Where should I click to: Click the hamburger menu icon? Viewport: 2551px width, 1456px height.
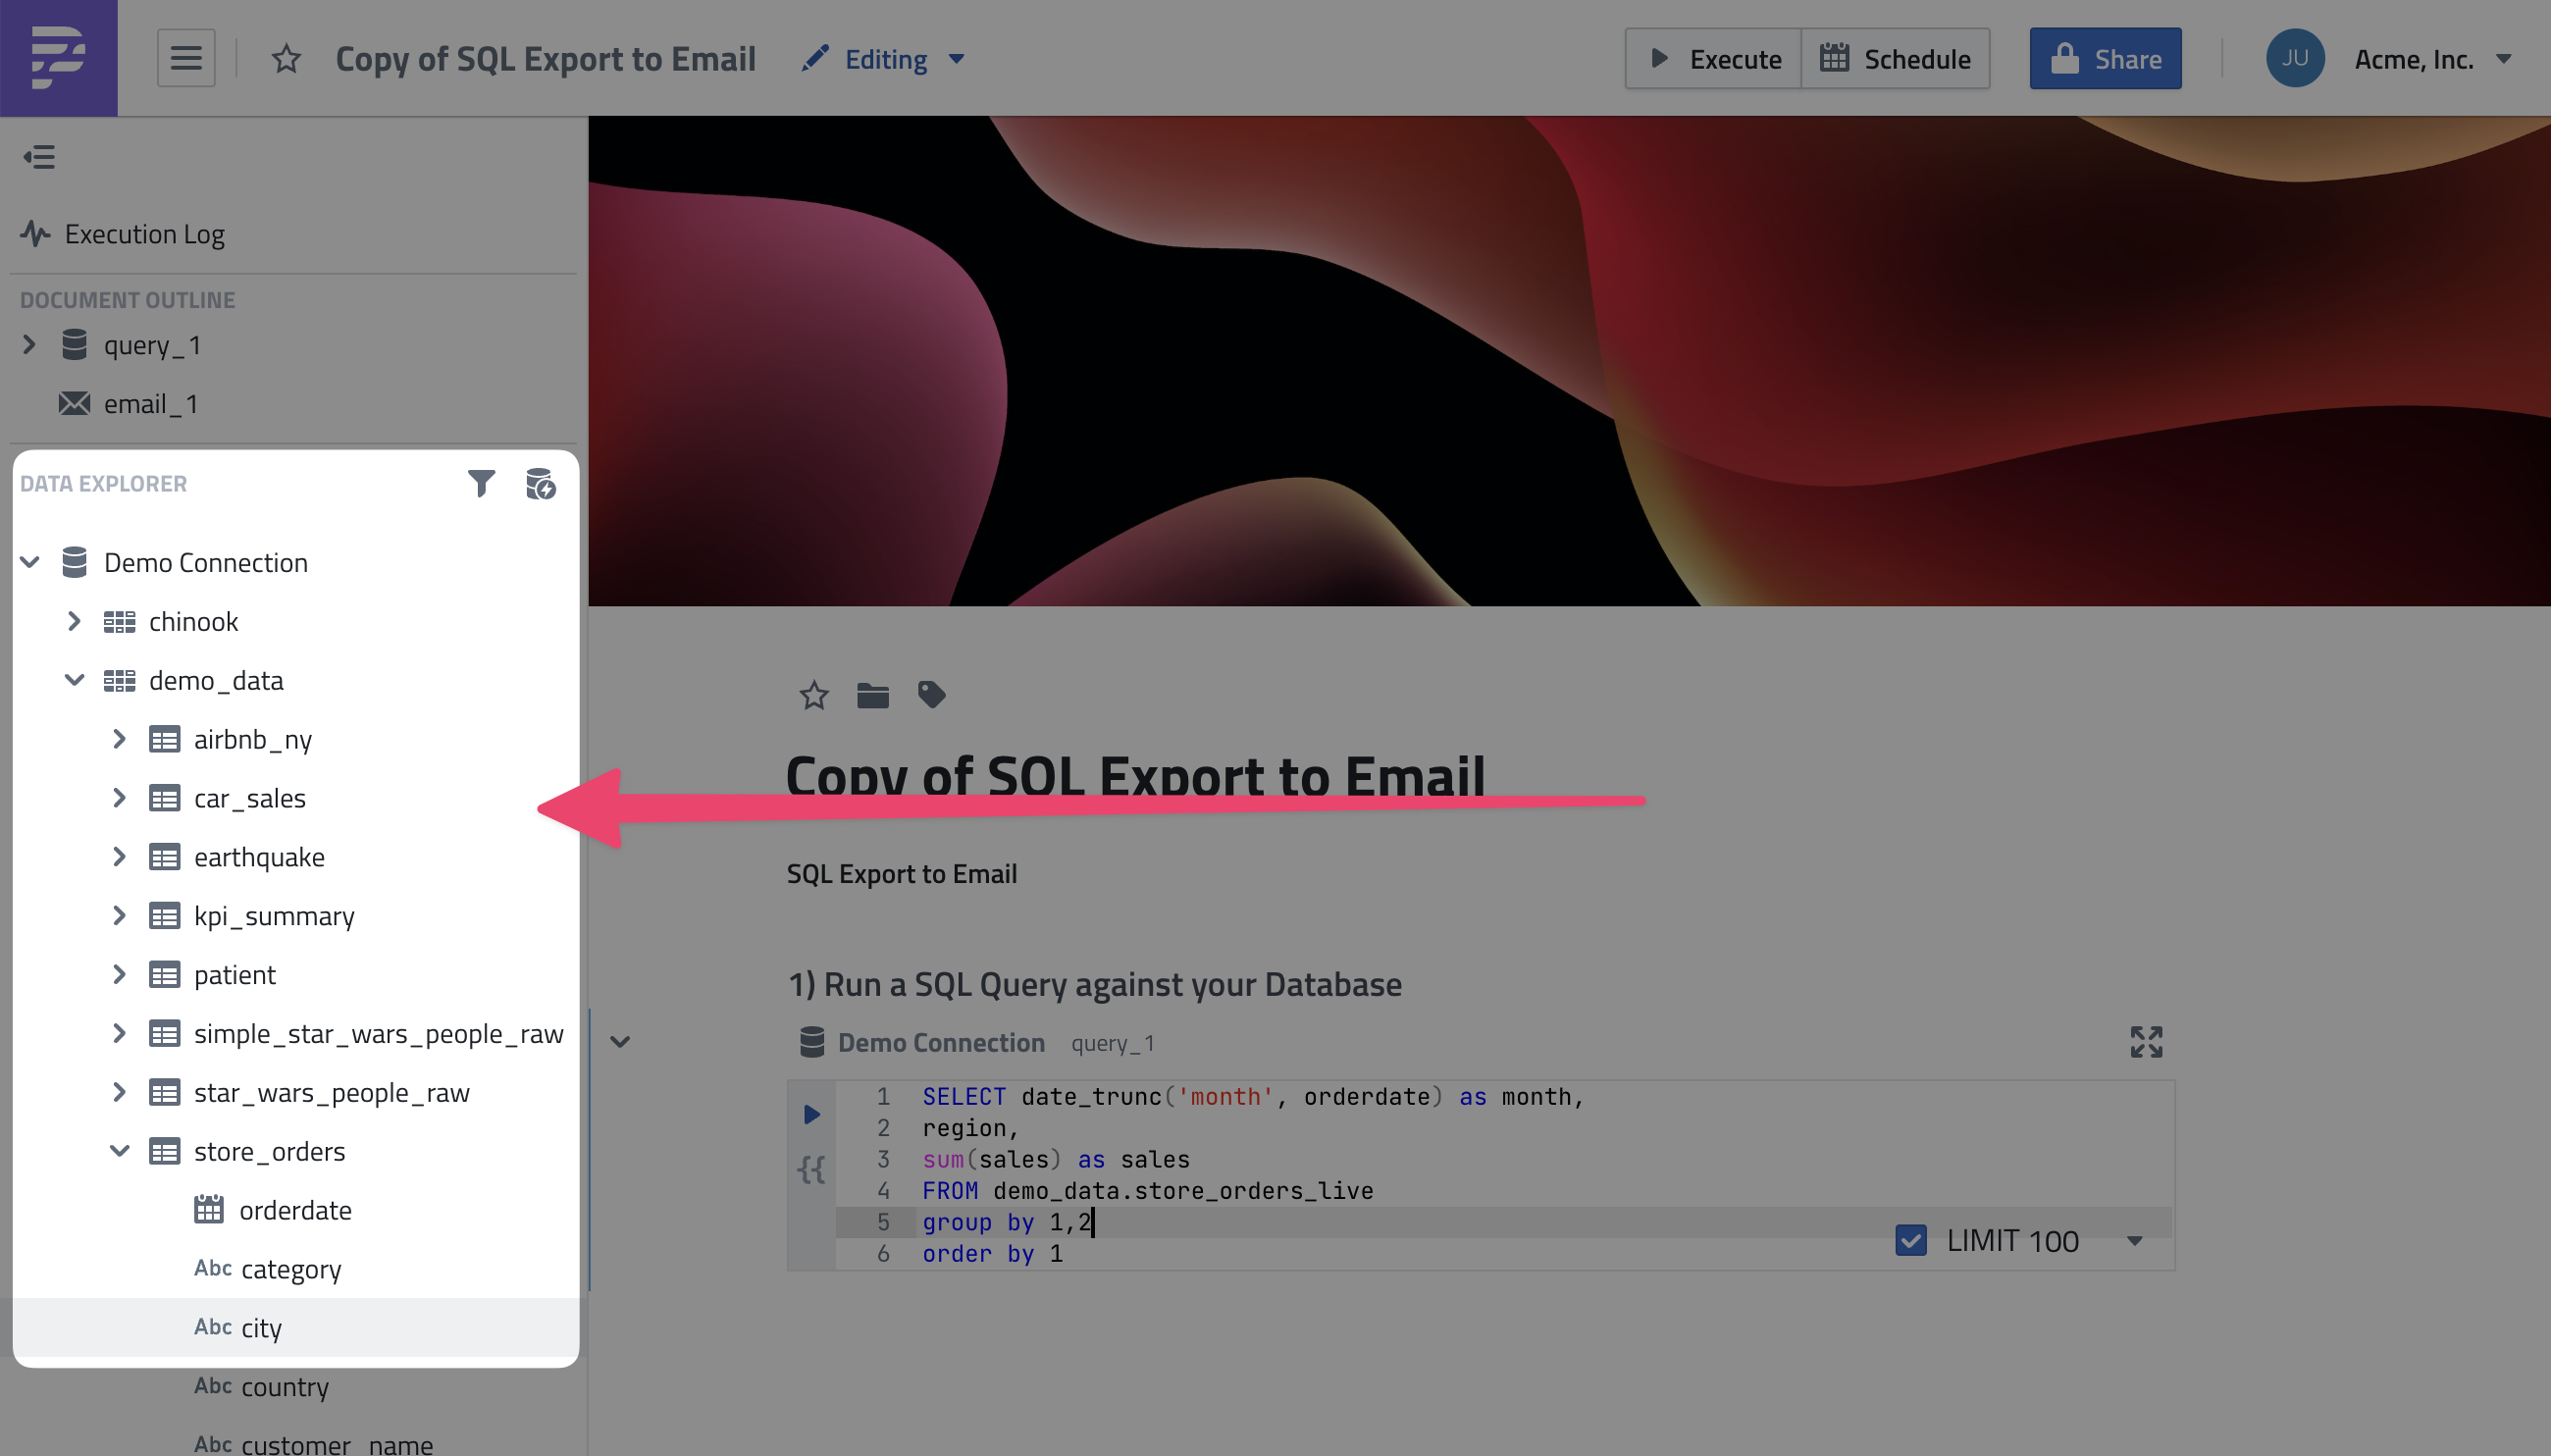point(186,58)
